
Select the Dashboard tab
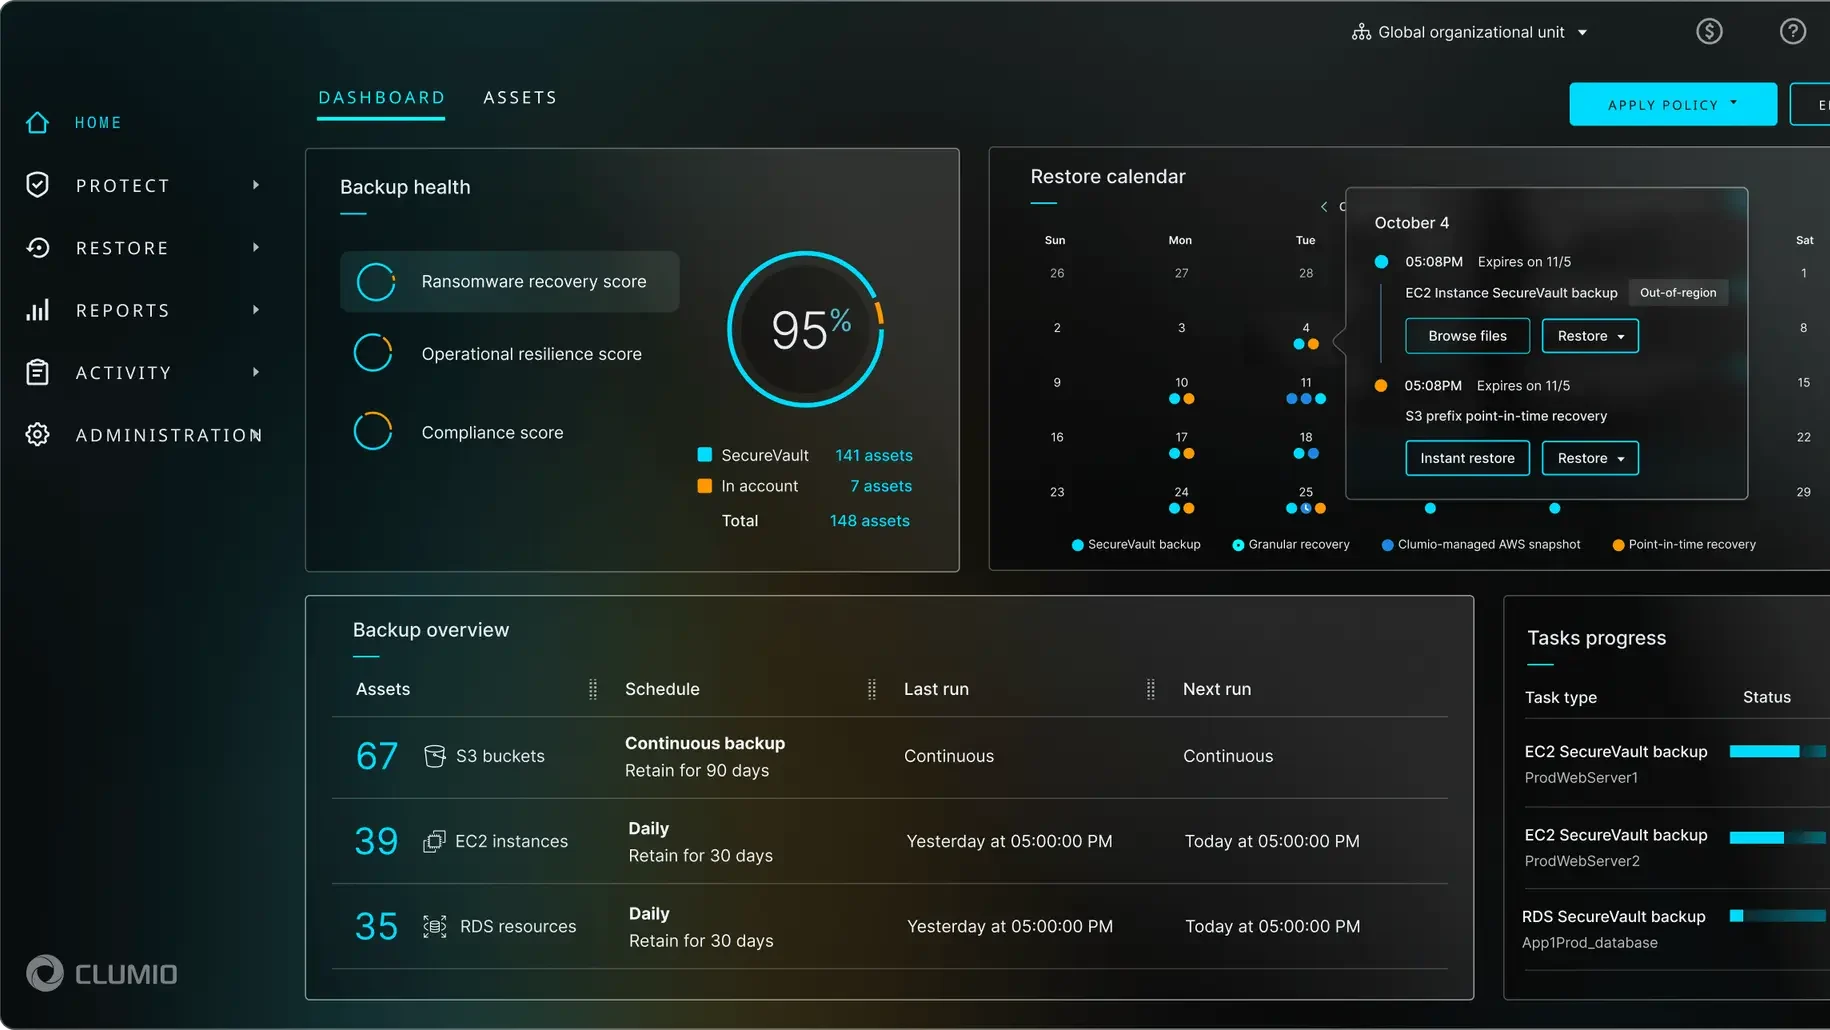[381, 97]
